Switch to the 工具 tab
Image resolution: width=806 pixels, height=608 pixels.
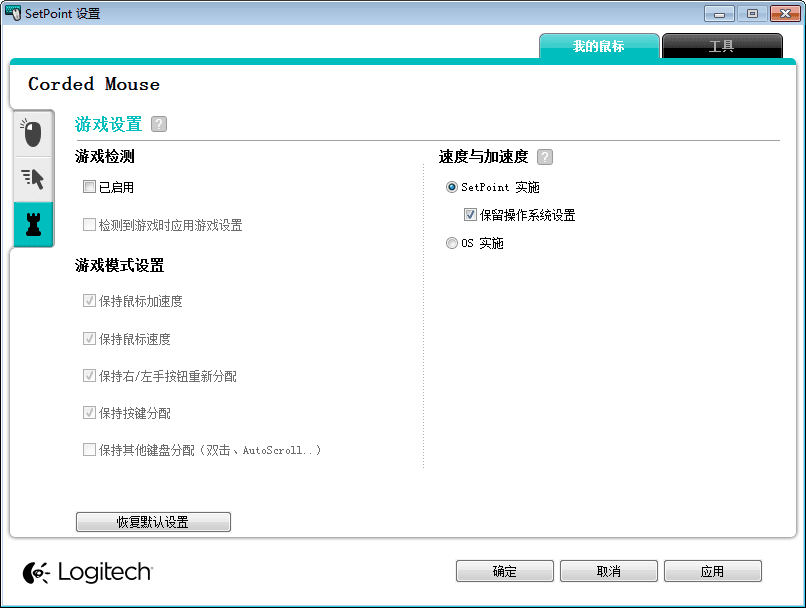pos(722,46)
